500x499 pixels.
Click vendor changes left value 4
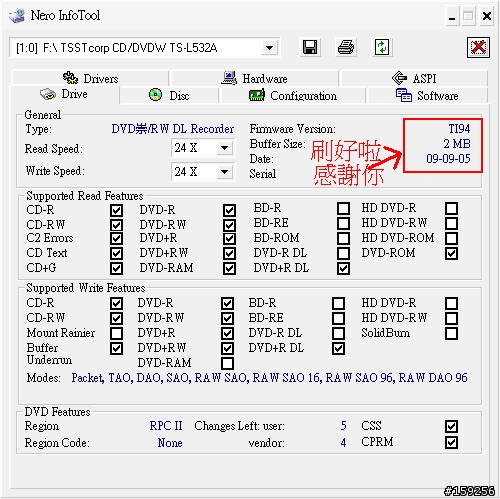pos(343,443)
